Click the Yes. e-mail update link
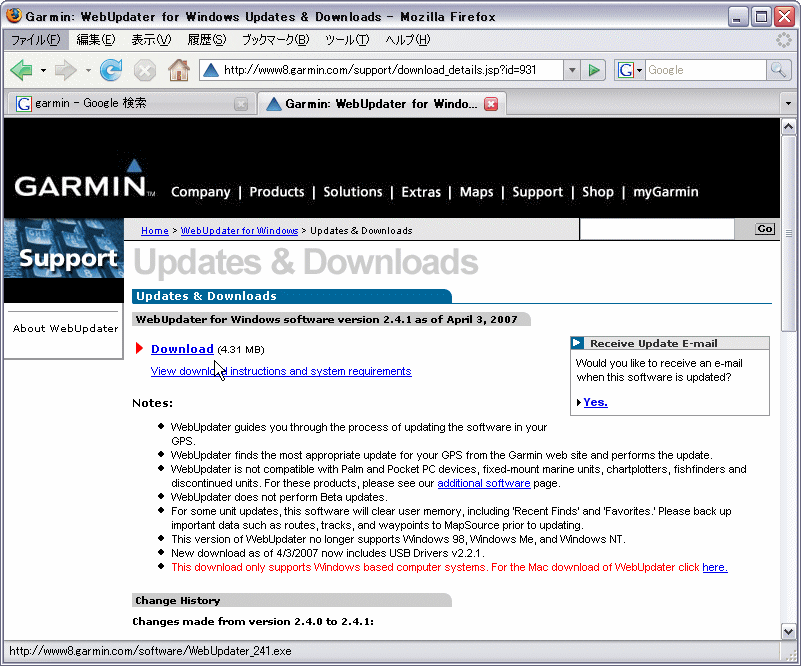The image size is (801, 666). point(595,402)
